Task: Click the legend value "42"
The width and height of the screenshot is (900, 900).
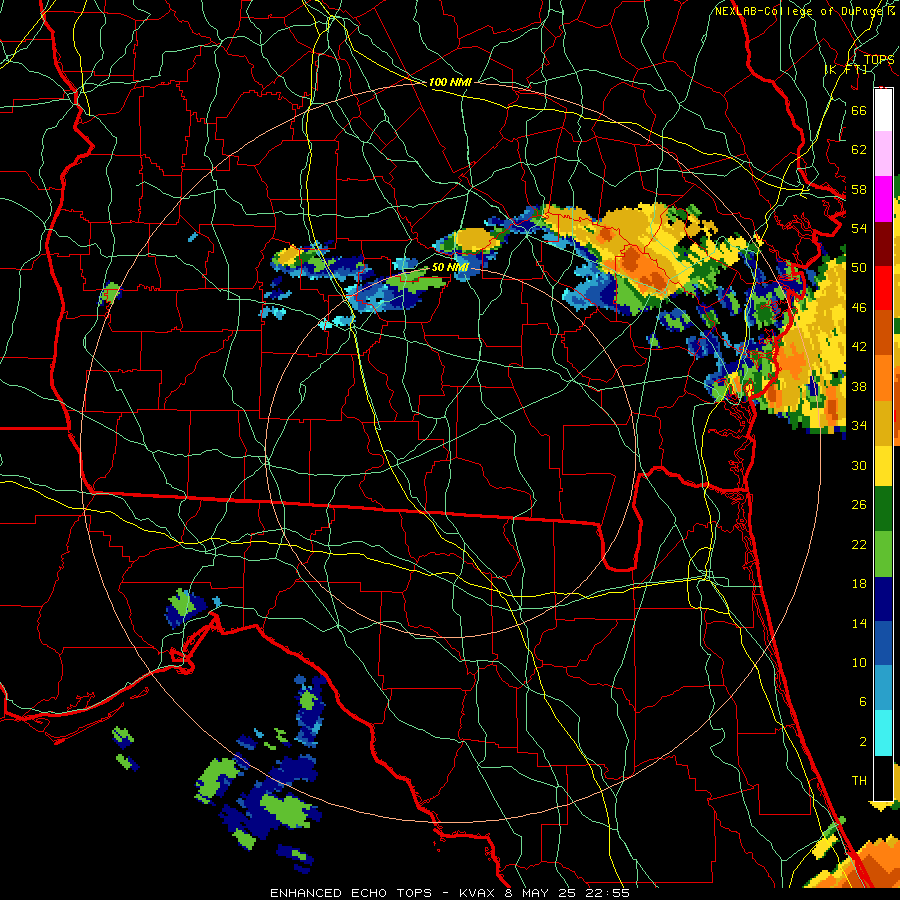Action: pos(859,347)
